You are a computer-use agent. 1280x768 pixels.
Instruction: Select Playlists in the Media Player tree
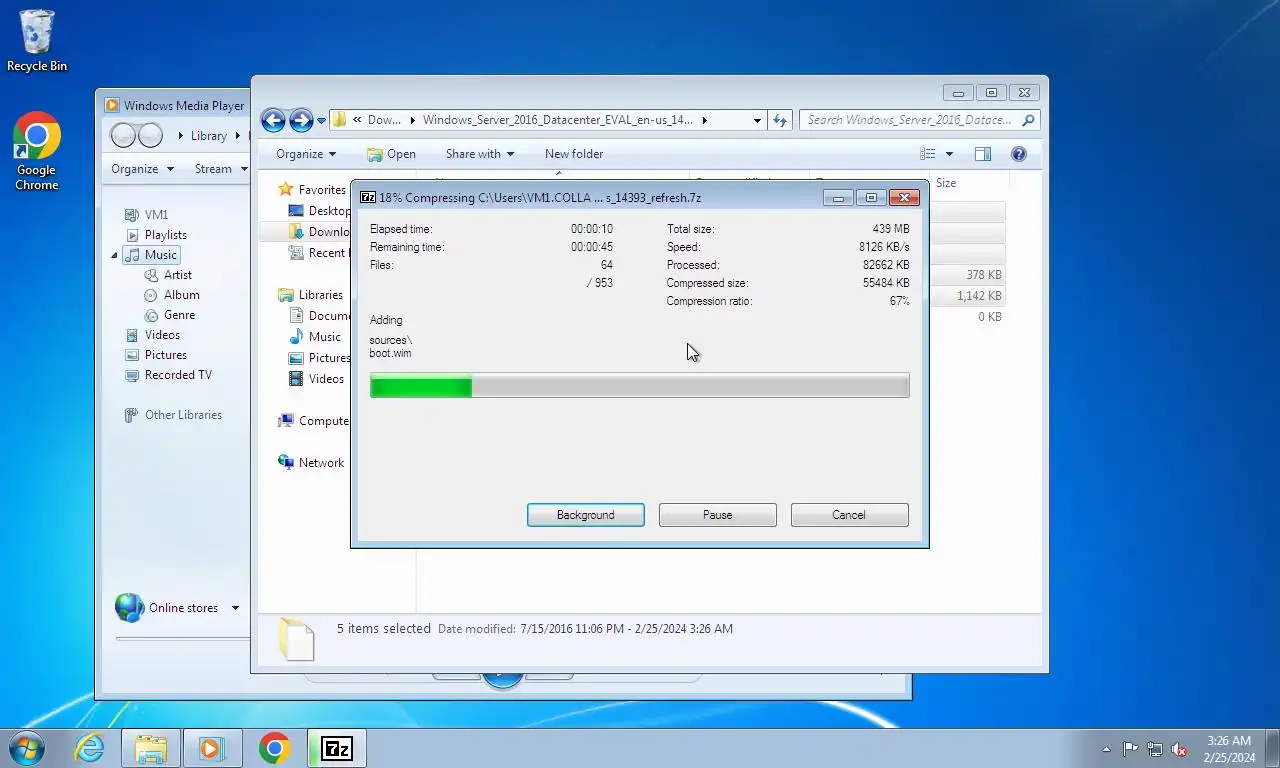(156, 235)
